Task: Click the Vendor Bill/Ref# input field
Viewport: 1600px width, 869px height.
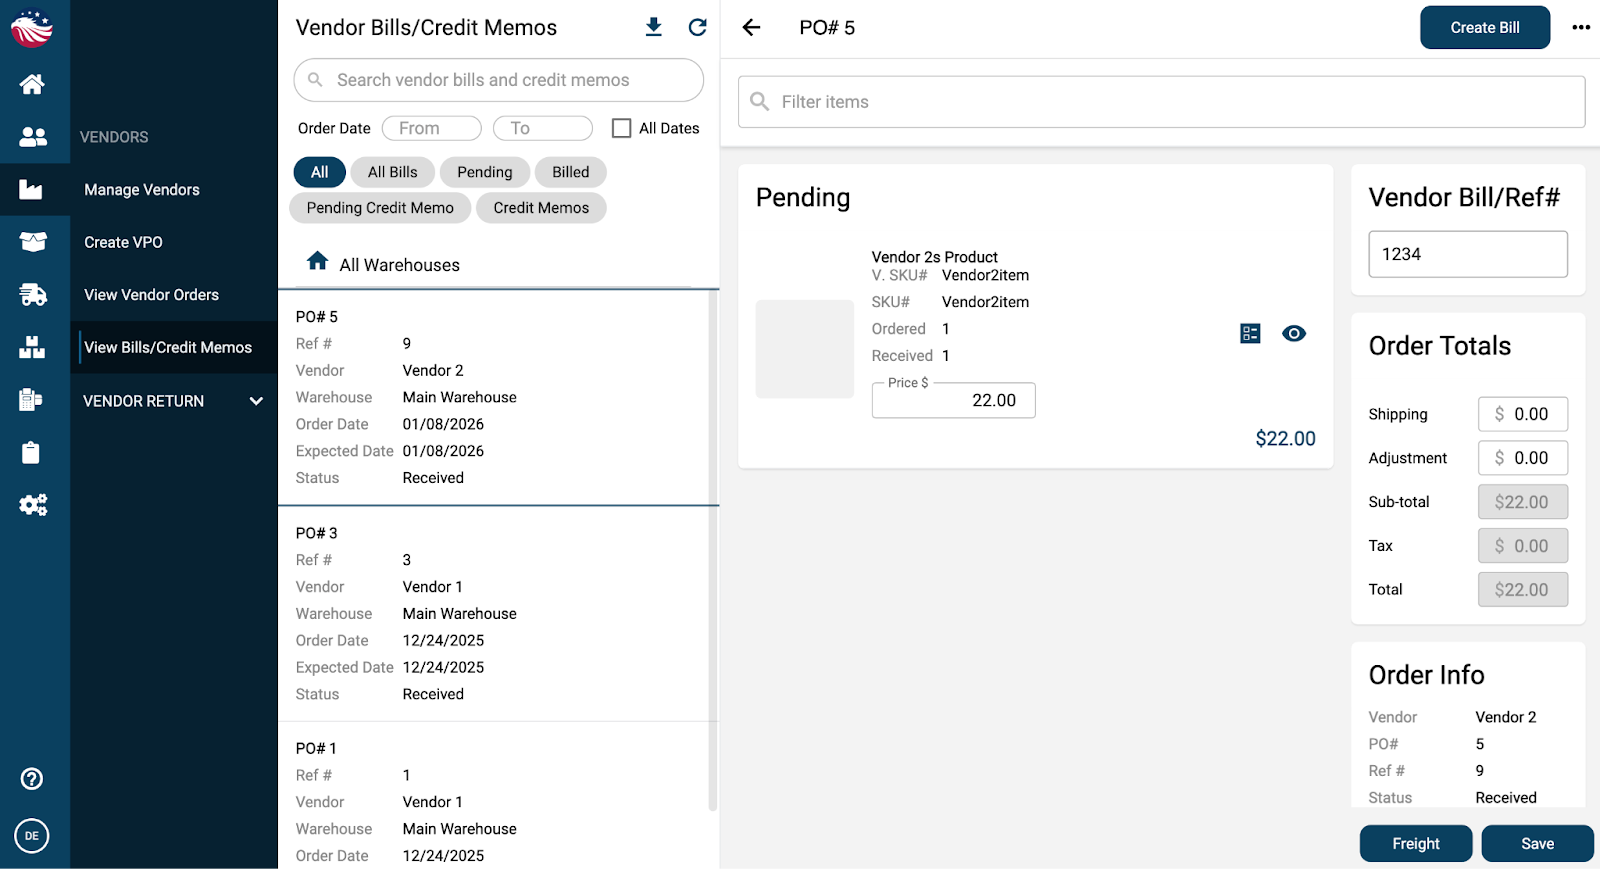Action: click(1467, 254)
